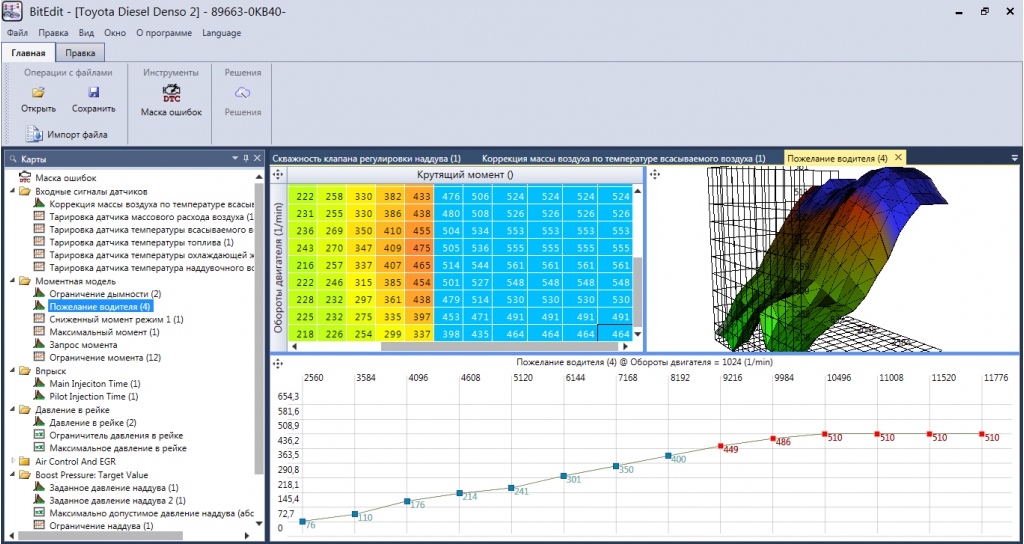Click the BitEdit application icon in title bar

coord(13,12)
